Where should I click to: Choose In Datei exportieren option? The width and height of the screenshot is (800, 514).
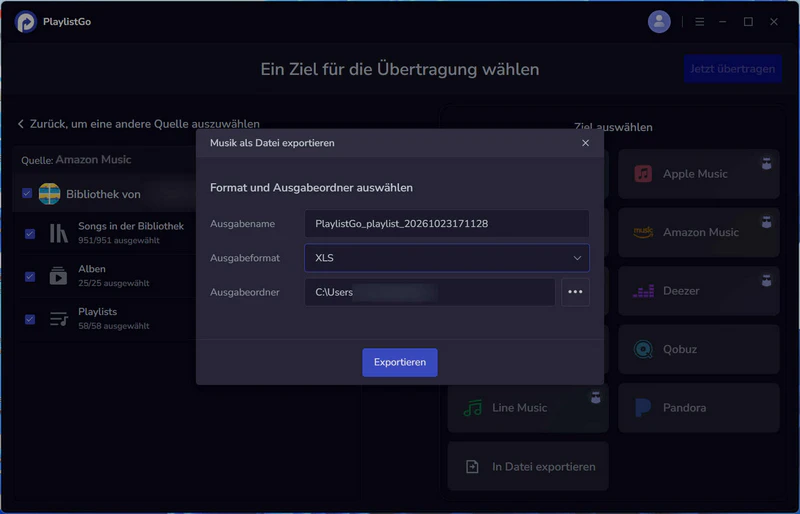point(528,467)
